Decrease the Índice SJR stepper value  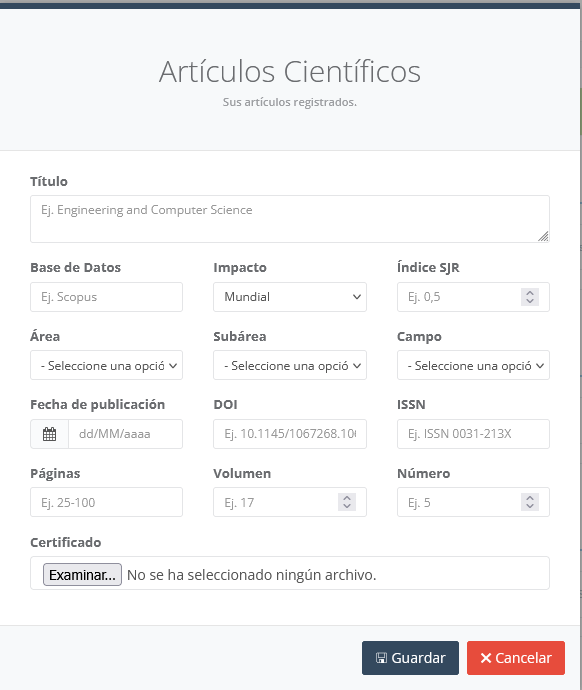click(530, 301)
